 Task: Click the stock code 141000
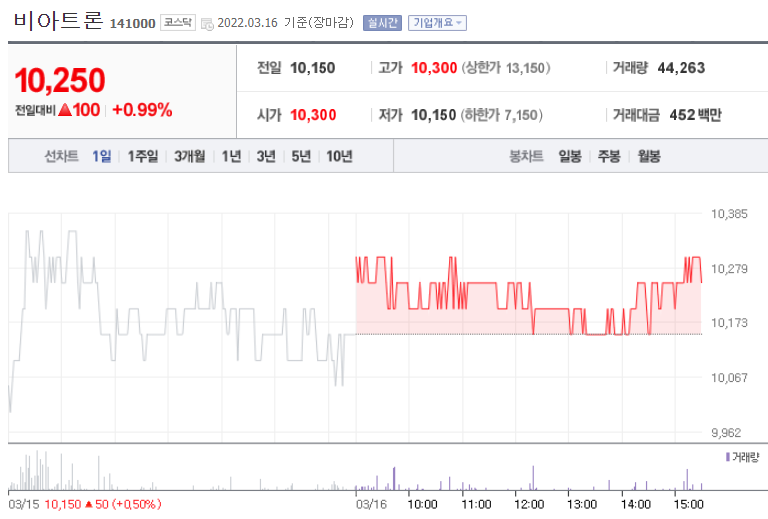pyautogui.click(x=132, y=24)
